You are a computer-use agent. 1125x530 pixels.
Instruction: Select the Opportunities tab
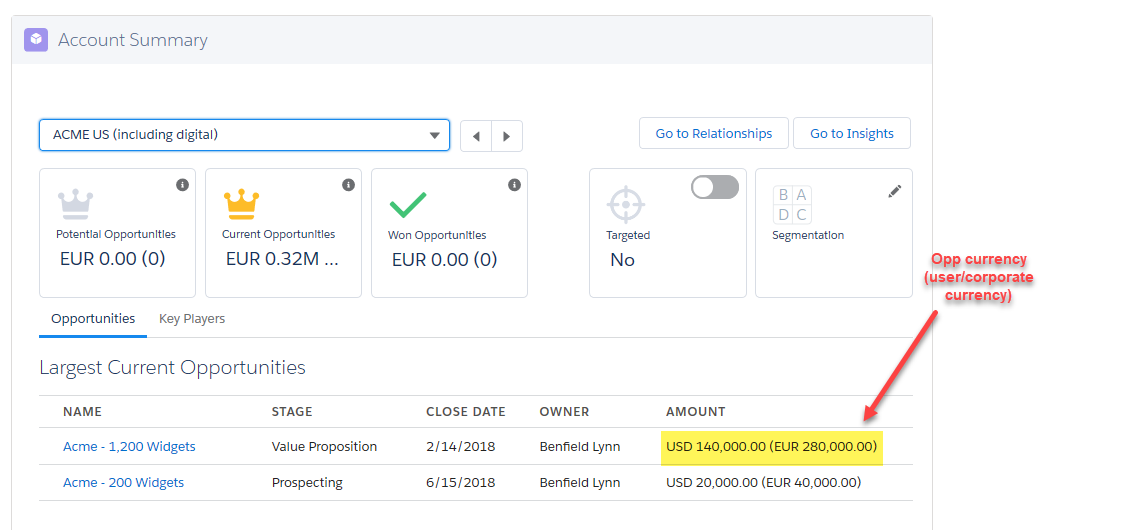coord(93,318)
